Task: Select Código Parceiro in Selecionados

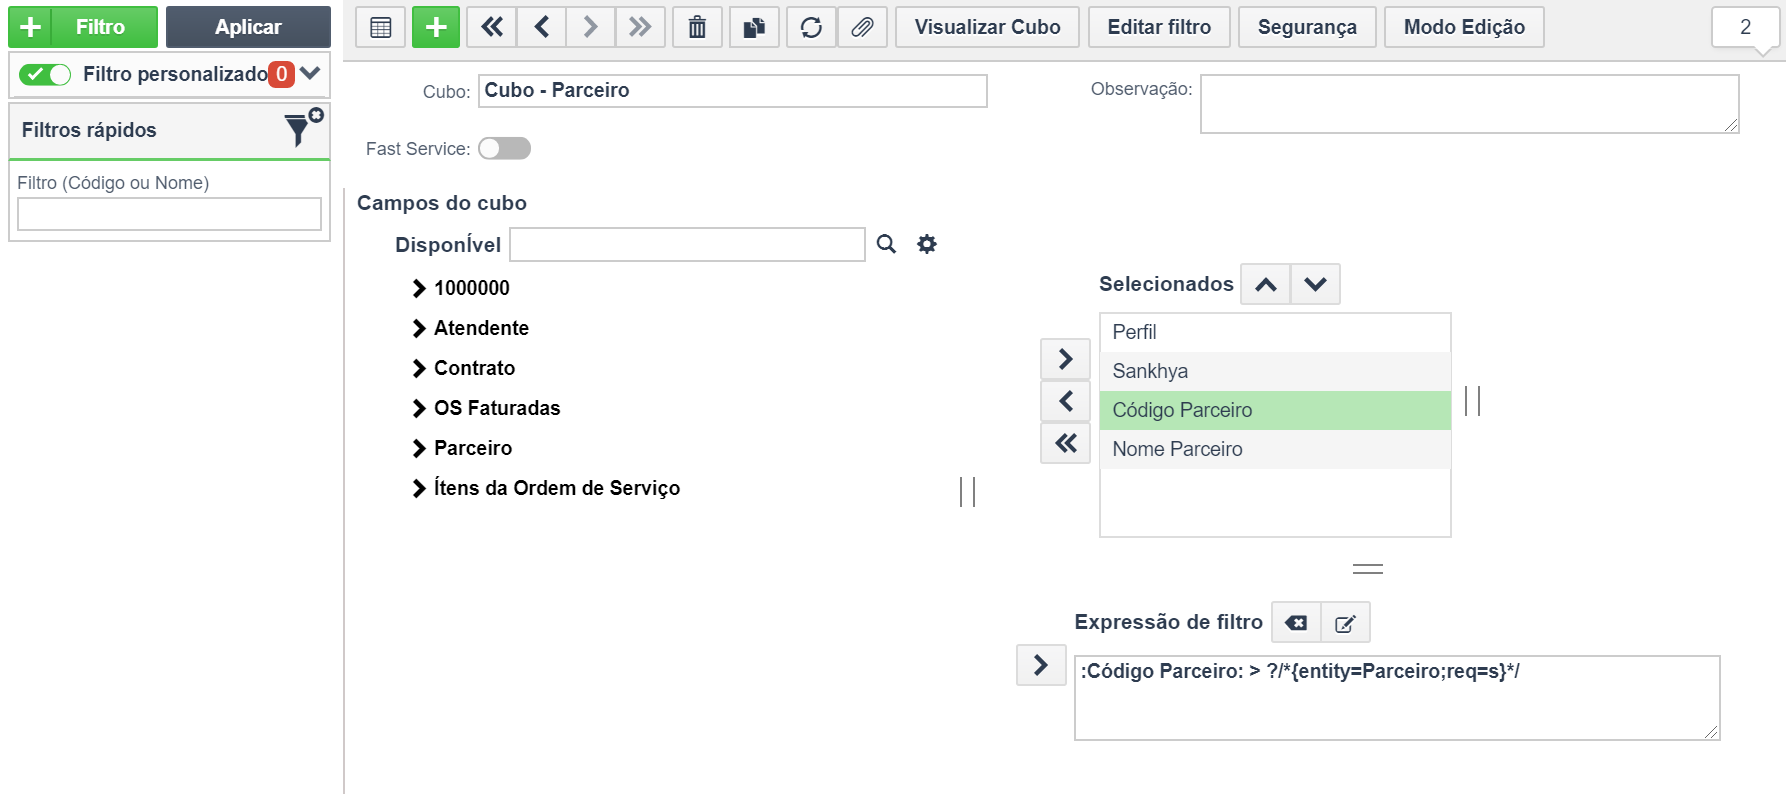Action: pyautogui.click(x=1275, y=410)
